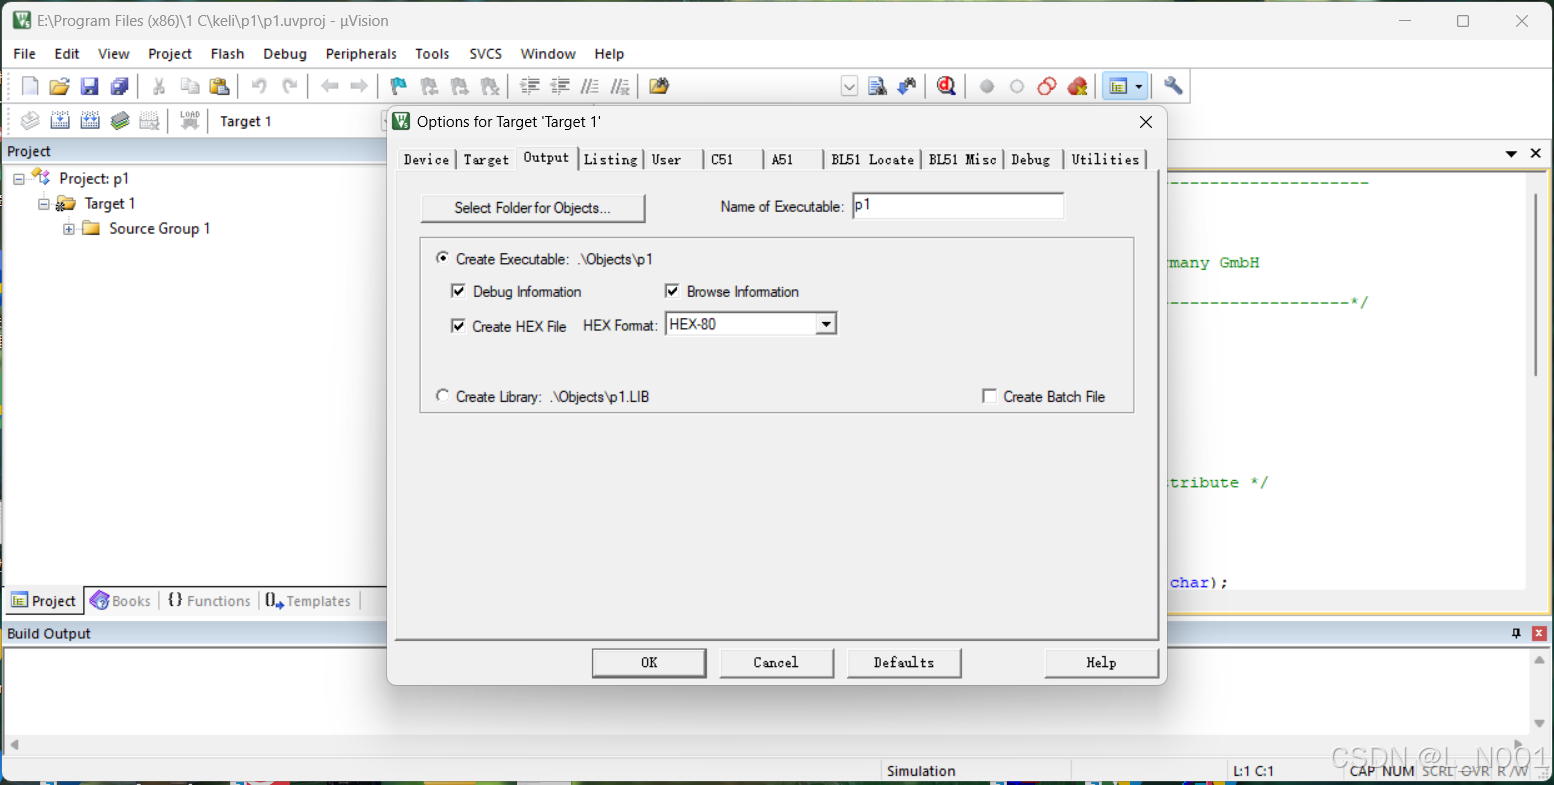Open Configuration with the wrench icon

coord(1173,86)
